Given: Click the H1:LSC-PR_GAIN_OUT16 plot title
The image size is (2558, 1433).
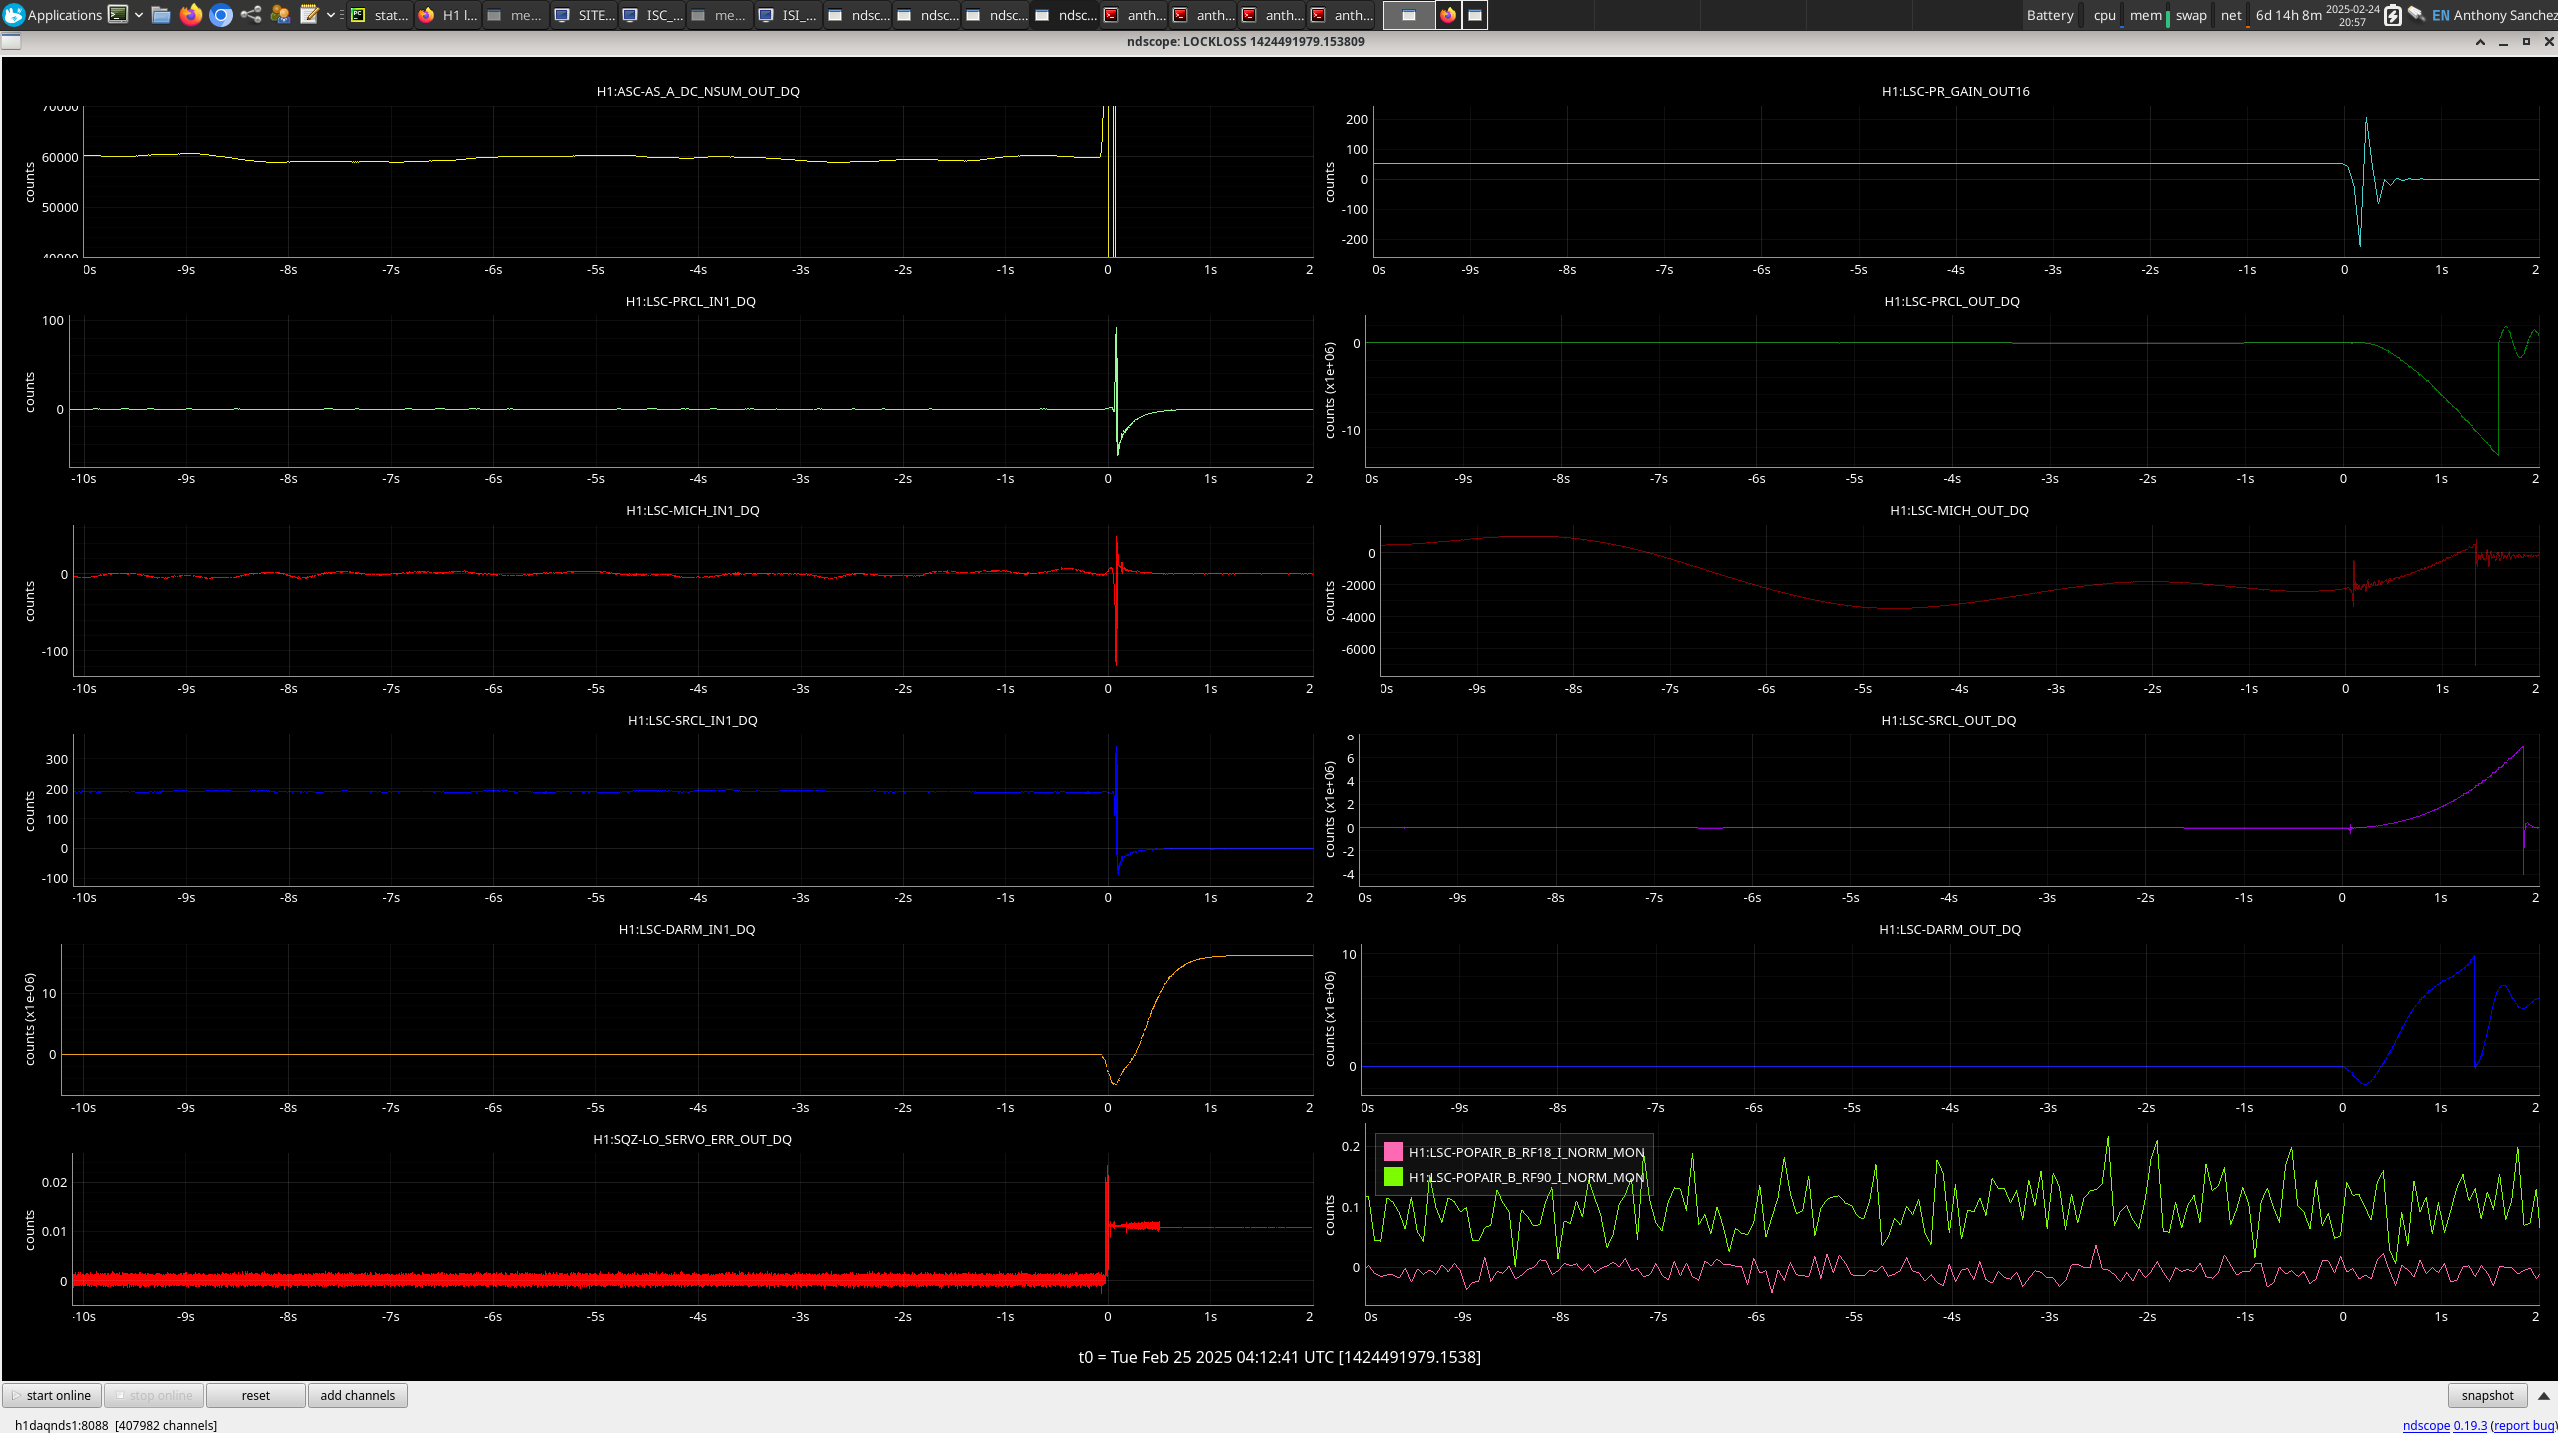Looking at the screenshot, I should pyautogui.click(x=1955, y=91).
